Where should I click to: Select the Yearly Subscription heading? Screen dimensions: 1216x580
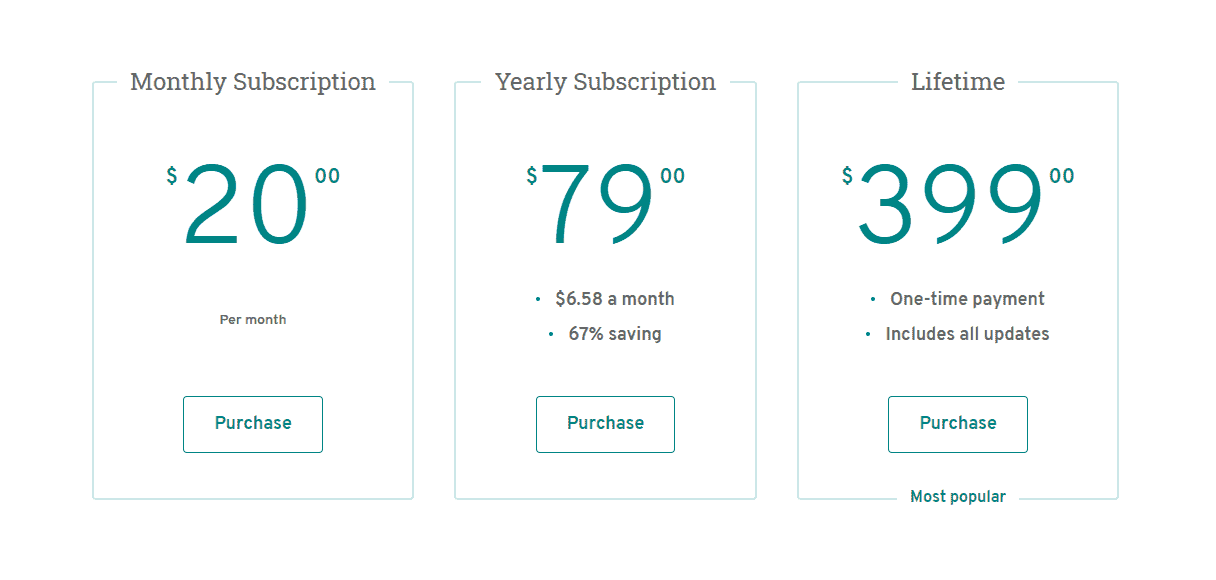(605, 82)
